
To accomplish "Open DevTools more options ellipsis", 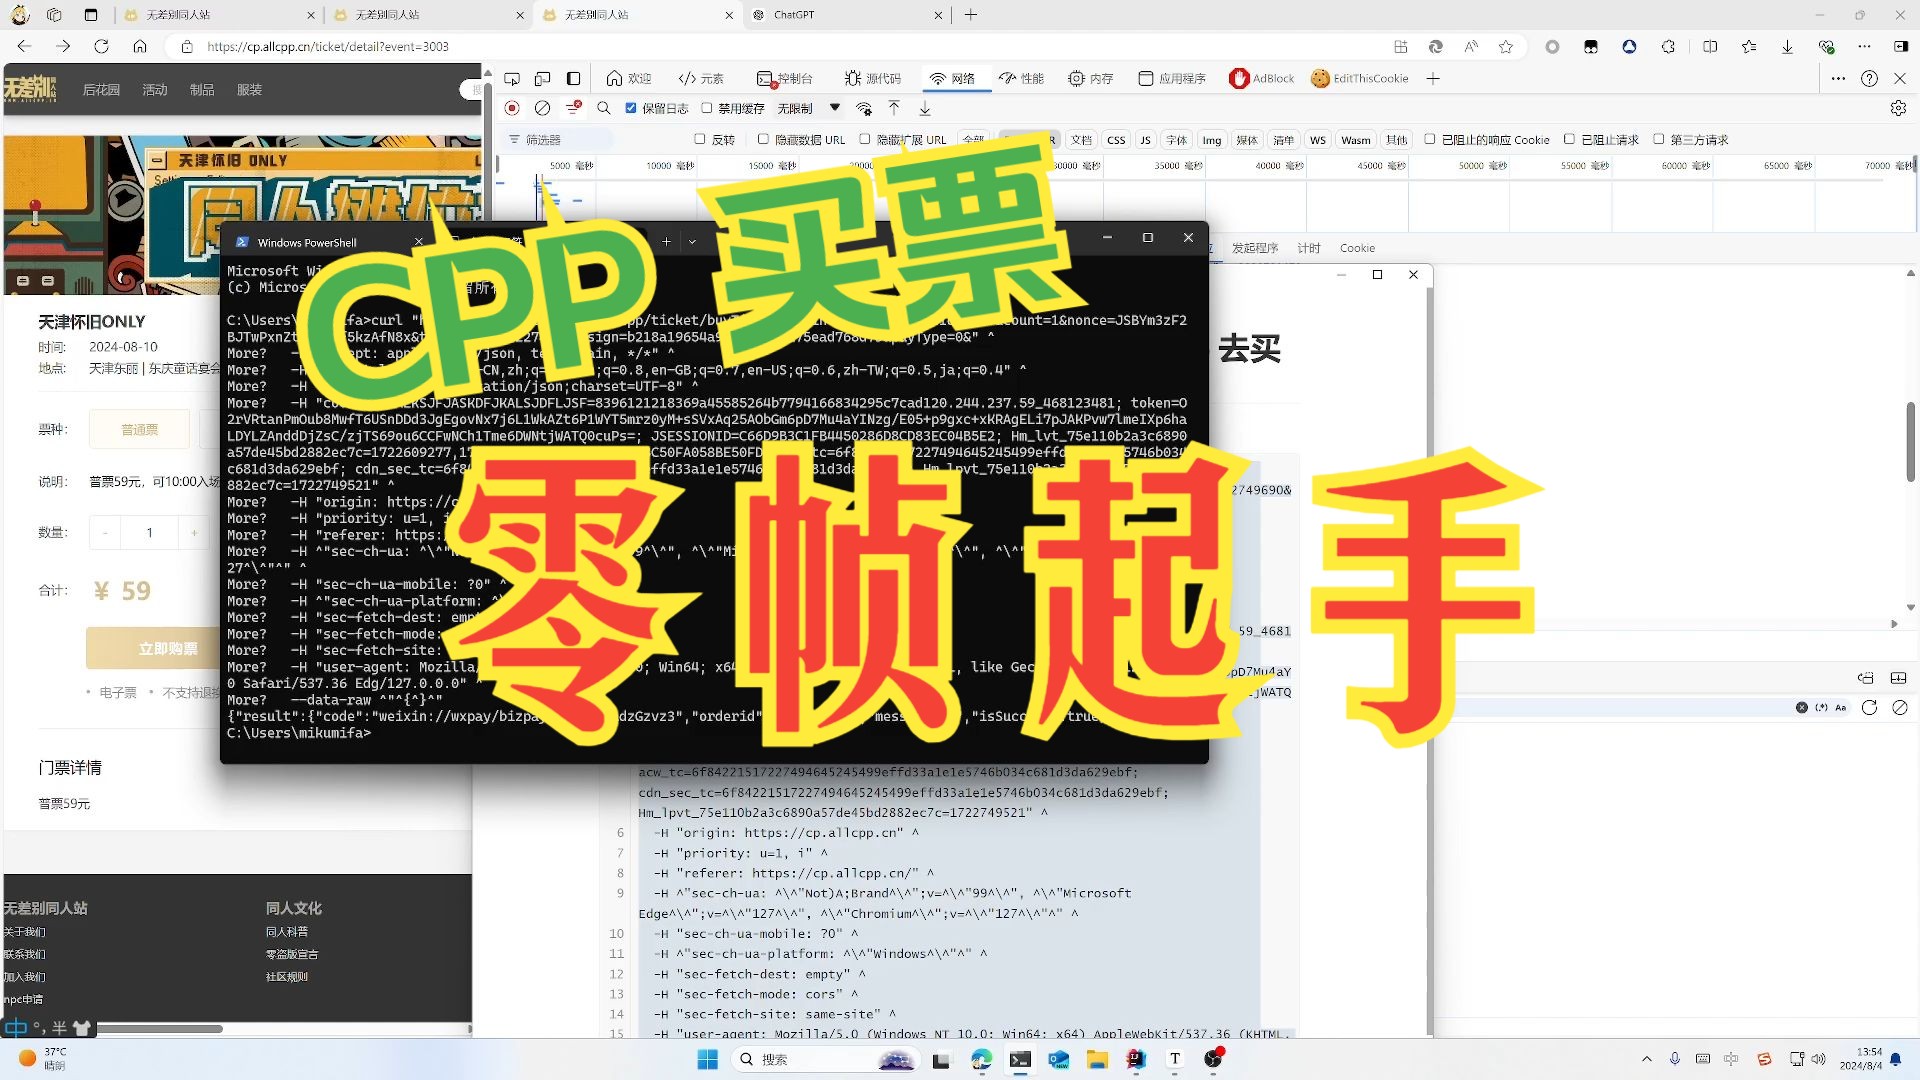I will (1838, 78).
